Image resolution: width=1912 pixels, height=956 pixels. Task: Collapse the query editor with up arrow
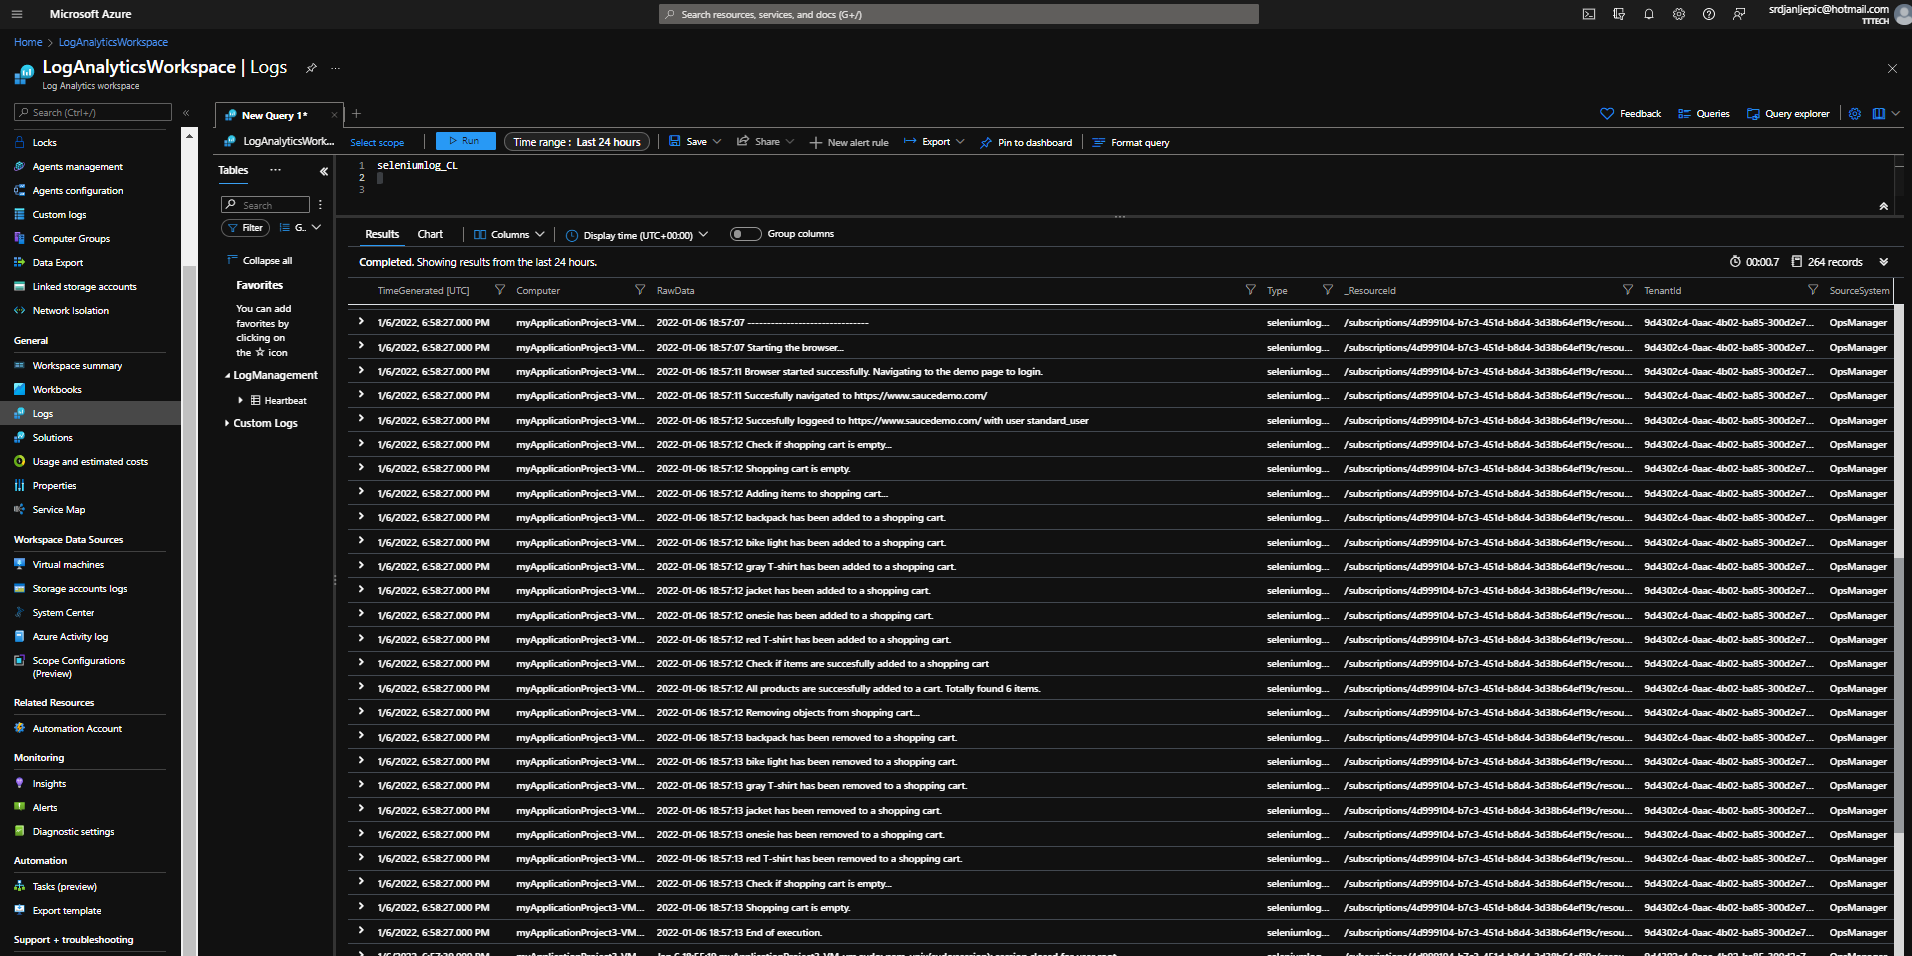click(1883, 206)
